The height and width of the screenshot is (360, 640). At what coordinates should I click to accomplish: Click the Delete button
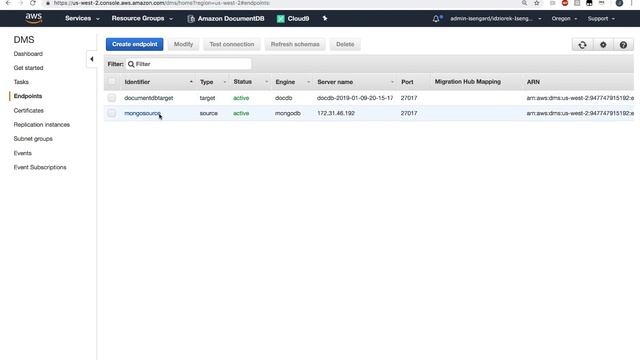pyautogui.click(x=345, y=44)
